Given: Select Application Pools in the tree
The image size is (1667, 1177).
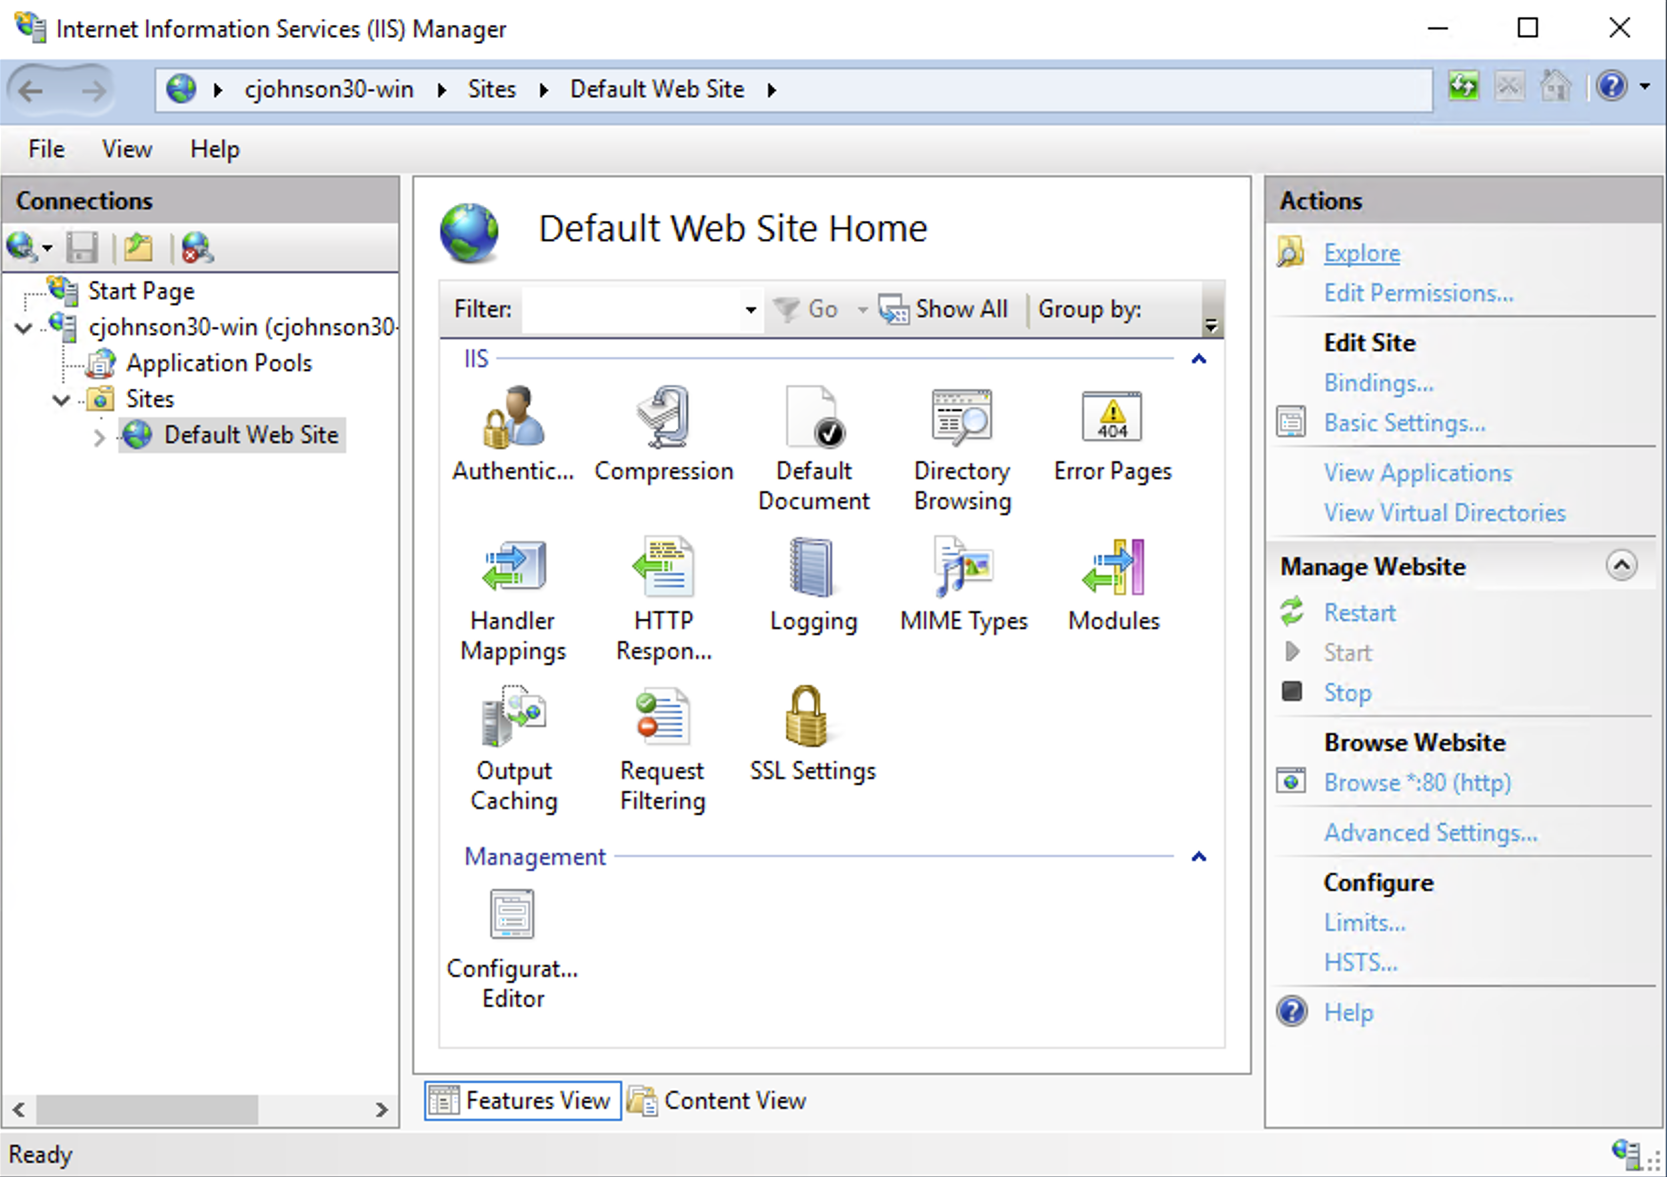Looking at the screenshot, I should tap(219, 363).
